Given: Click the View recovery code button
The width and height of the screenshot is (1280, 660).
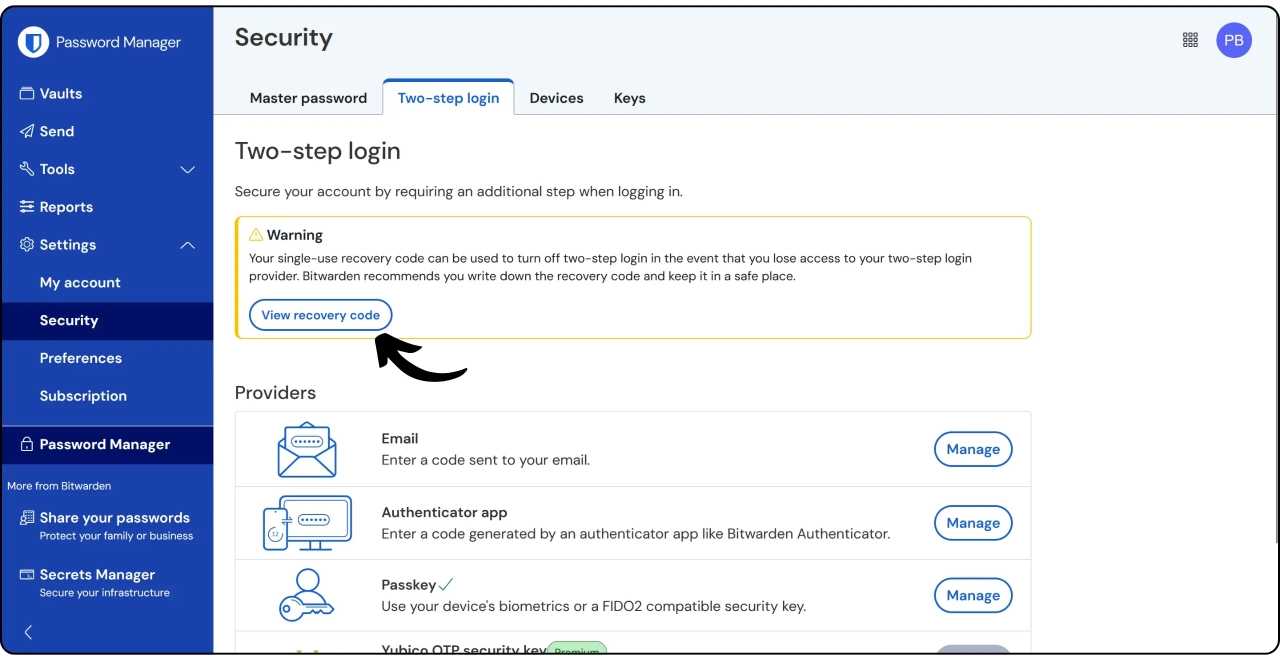Looking at the screenshot, I should [321, 315].
